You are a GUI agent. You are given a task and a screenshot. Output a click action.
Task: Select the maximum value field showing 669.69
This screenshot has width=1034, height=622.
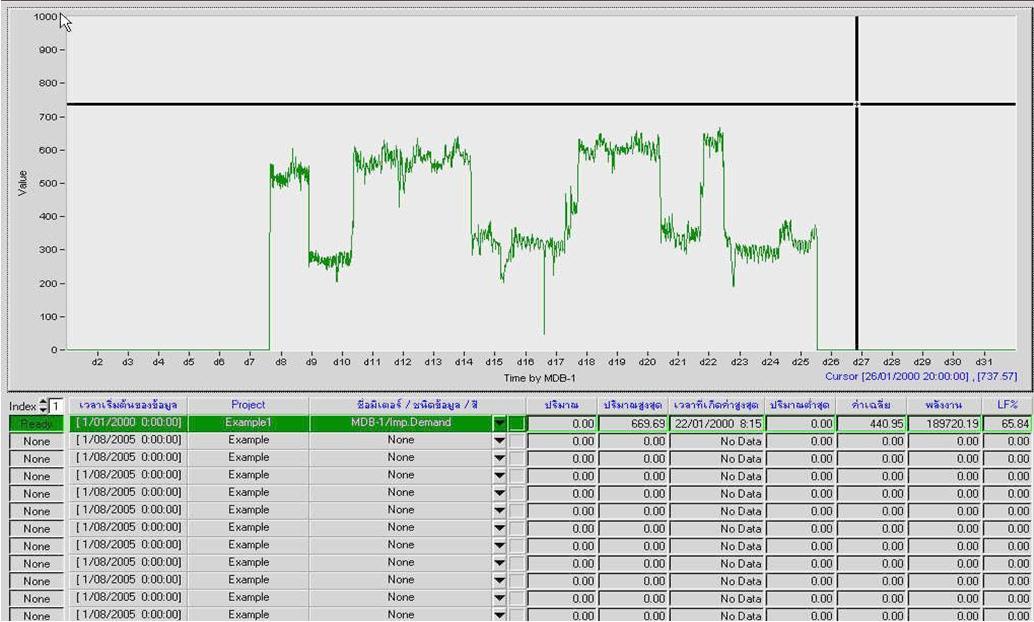[633, 424]
